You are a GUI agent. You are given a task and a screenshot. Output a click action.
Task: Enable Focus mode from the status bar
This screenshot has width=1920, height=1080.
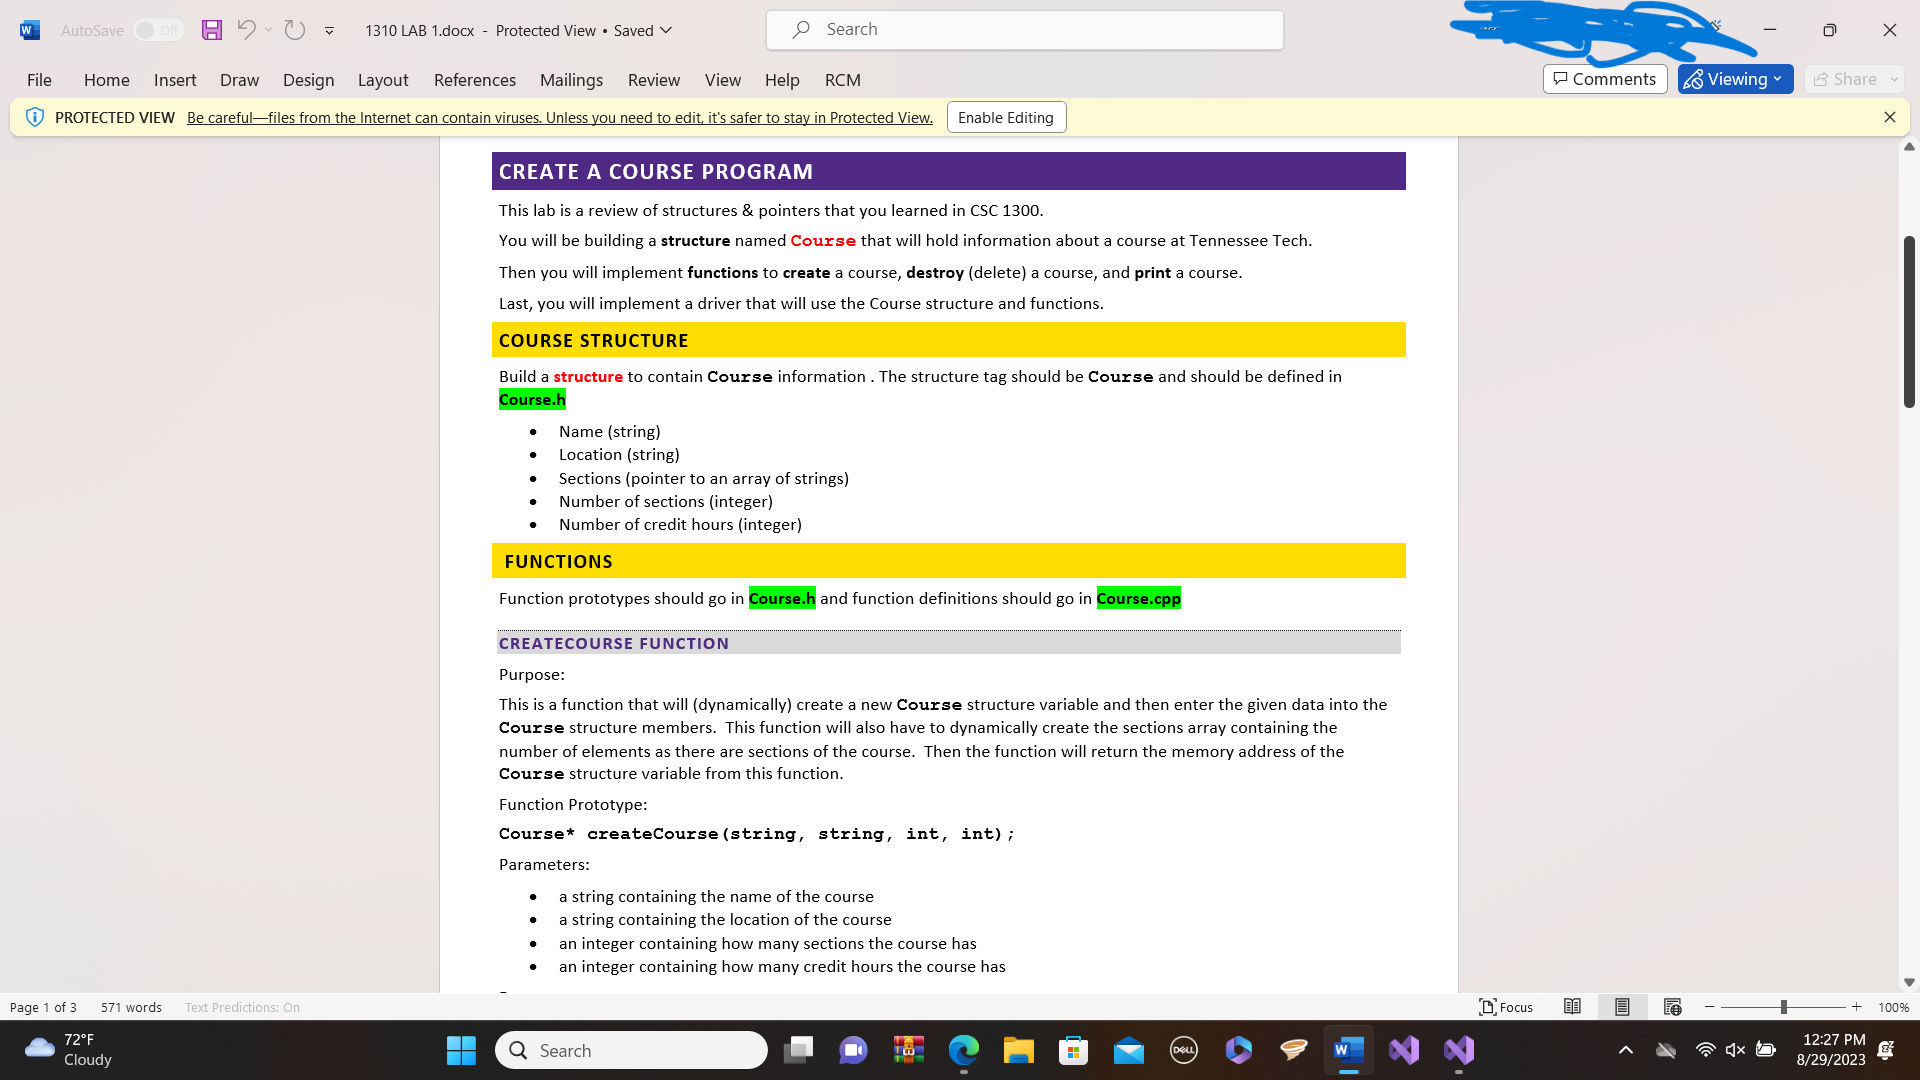tap(1506, 1007)
